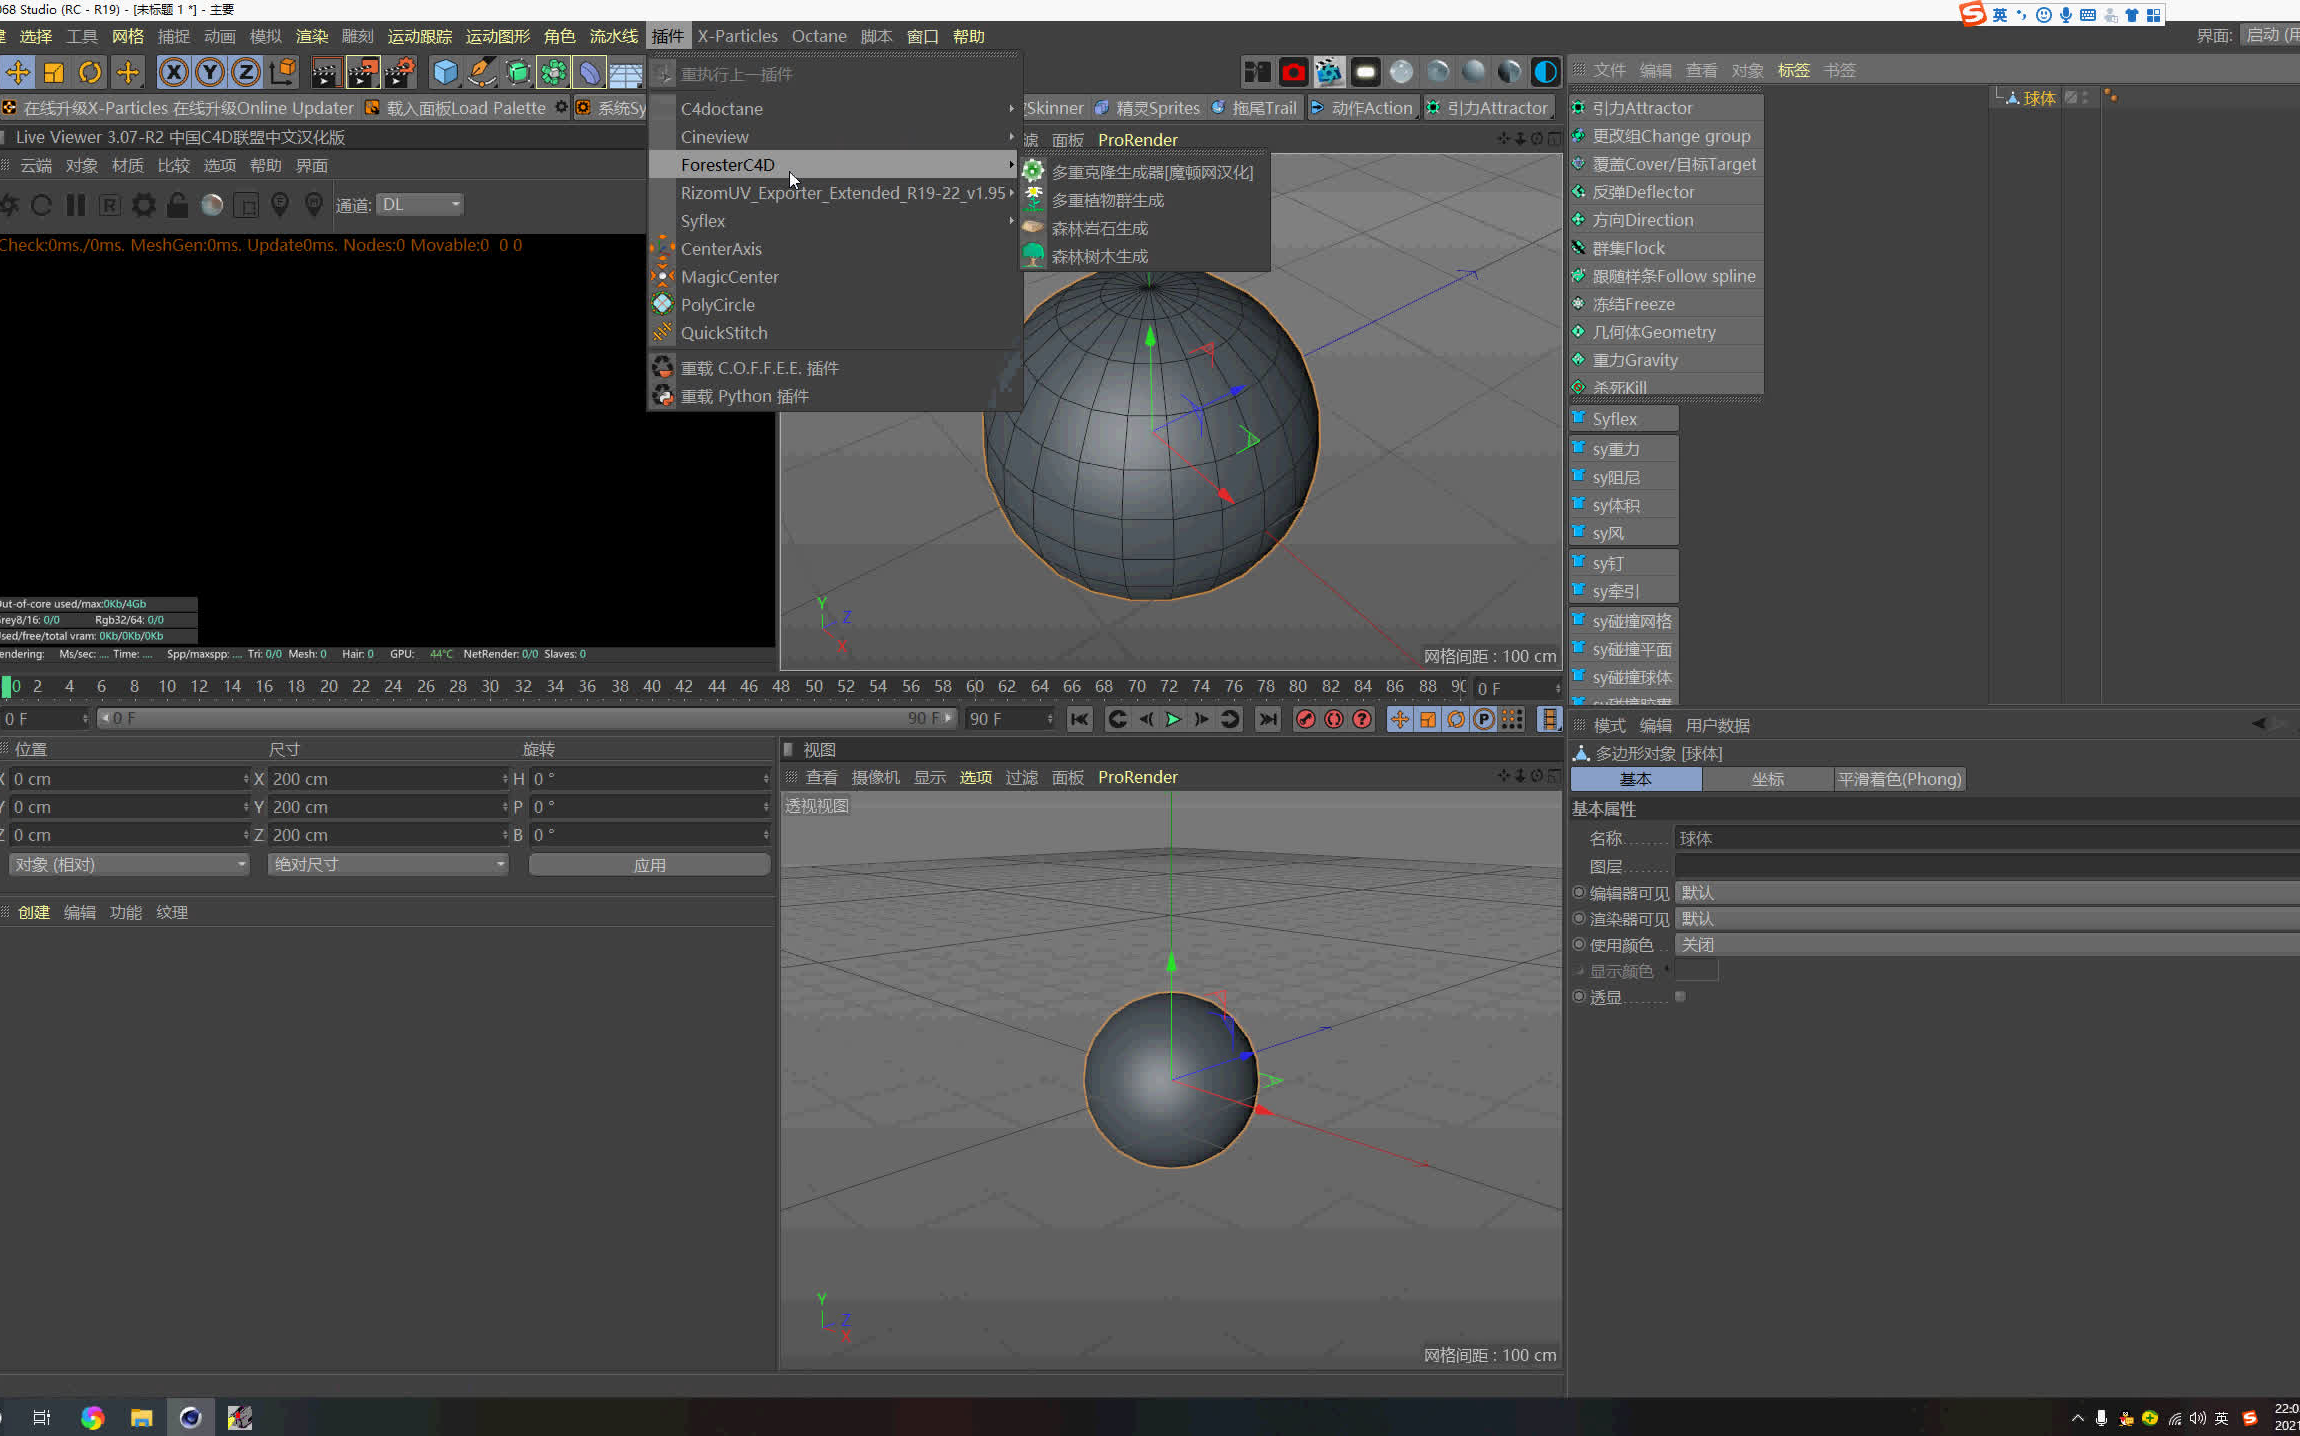Click the Live Viewer pause icon
This screenshot has height=1436, width=2300.
click(76, 205)
